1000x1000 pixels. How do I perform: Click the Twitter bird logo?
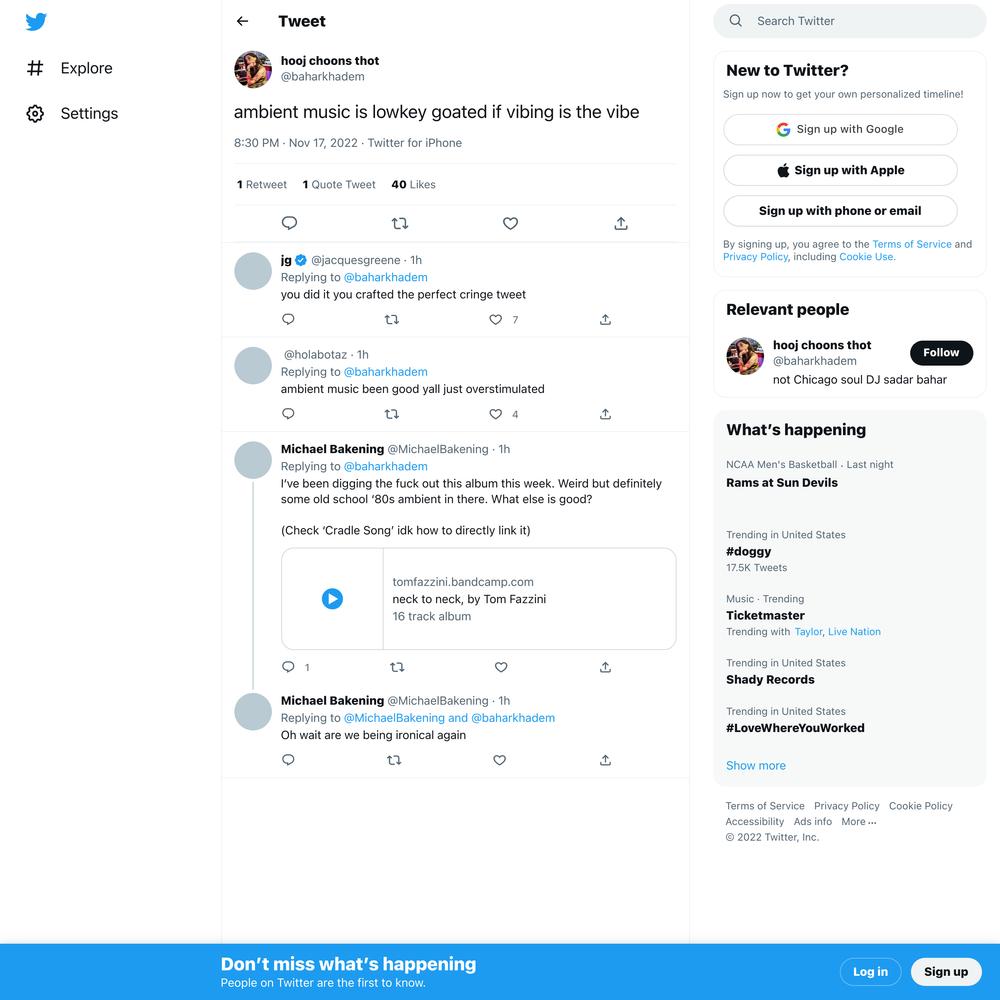pyautogui.click(x=36, y=22)
